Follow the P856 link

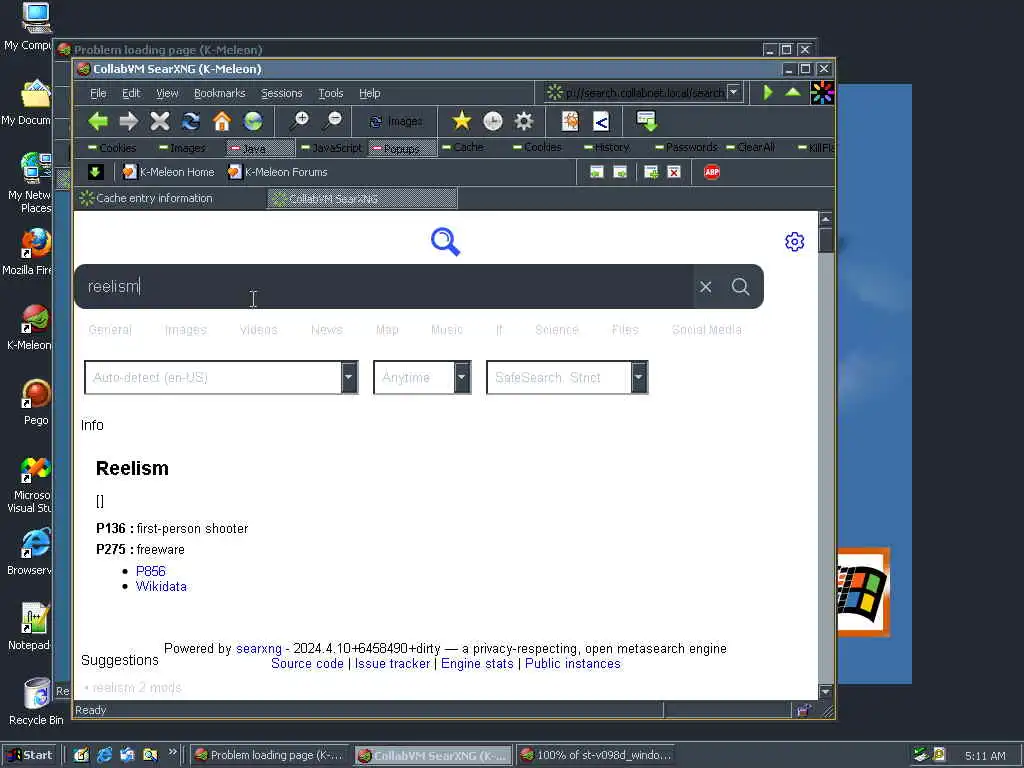150,571
